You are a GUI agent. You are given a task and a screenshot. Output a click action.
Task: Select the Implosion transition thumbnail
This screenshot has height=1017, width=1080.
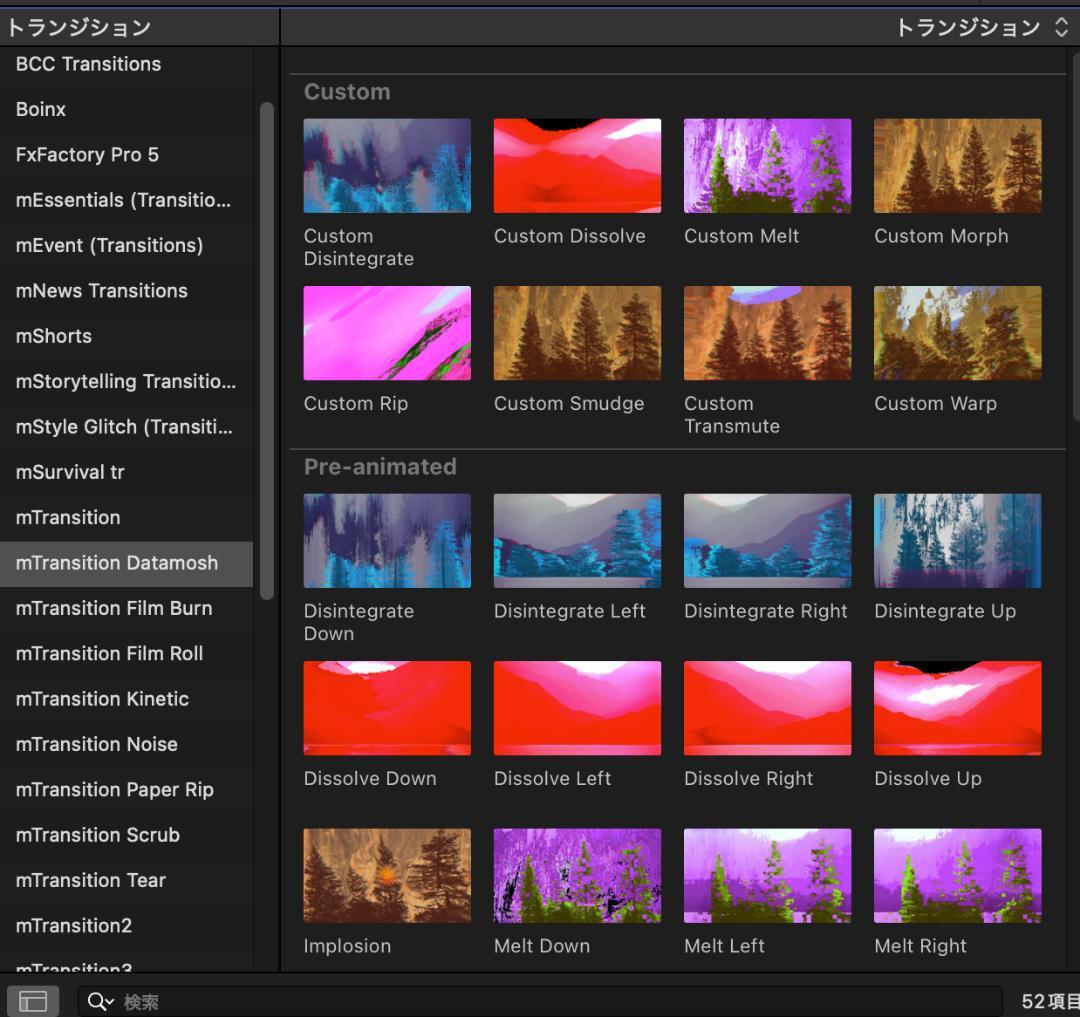pos(387,875)
